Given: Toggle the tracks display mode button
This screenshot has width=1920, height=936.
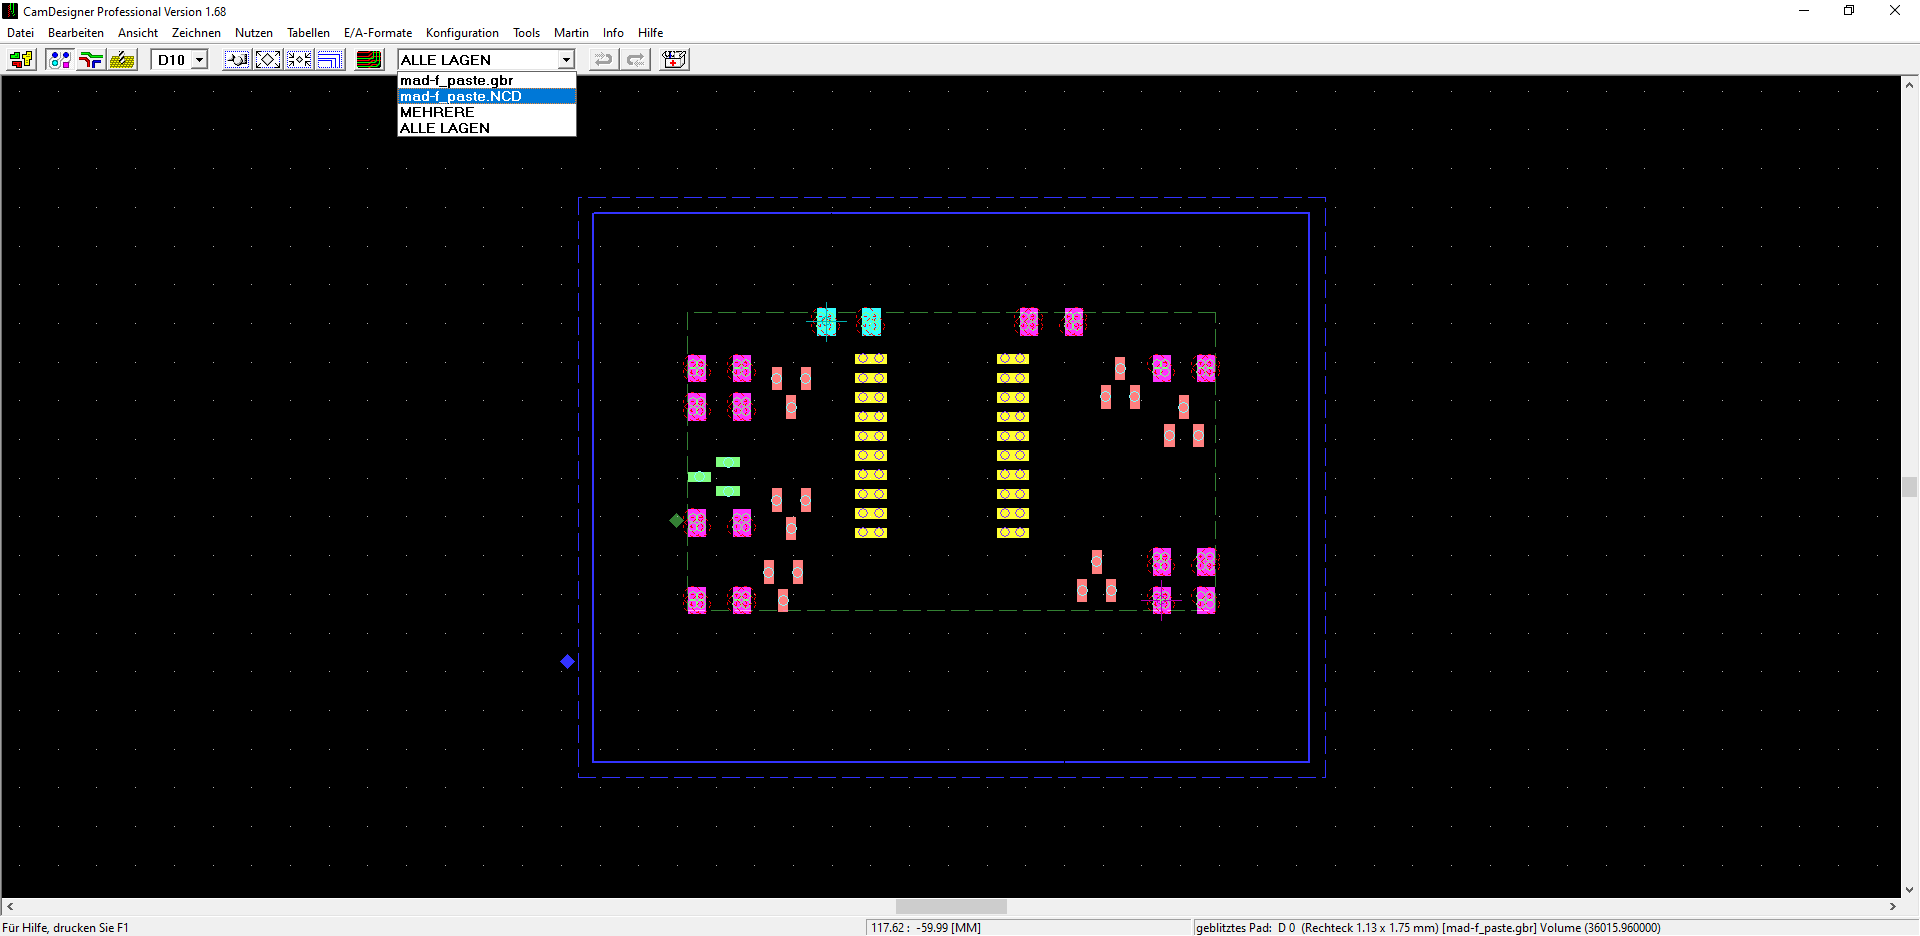Looking at the screenshot, I should point(91,60).
